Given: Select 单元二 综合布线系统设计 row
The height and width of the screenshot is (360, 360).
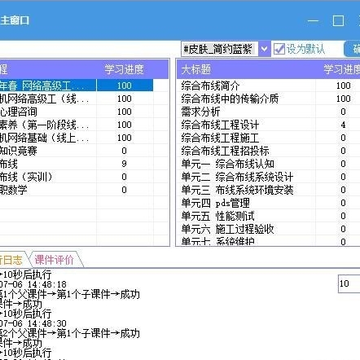Looking at the screenshot, I should tap(269, 177).
